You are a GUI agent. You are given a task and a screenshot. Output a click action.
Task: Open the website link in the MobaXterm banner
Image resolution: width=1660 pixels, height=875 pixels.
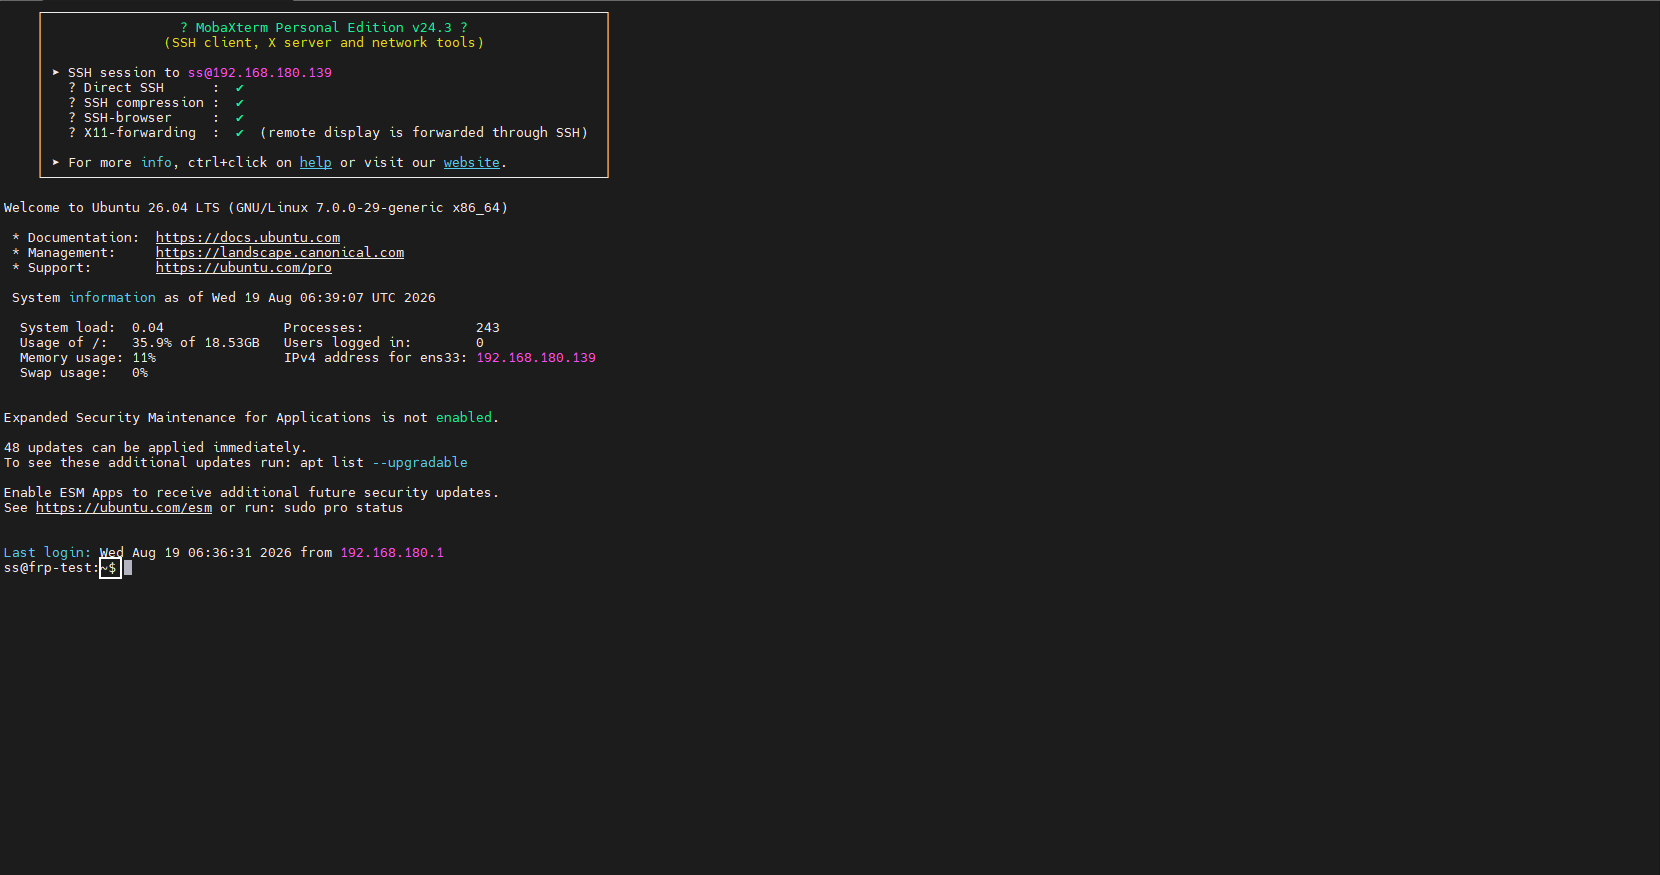[472, 163]
